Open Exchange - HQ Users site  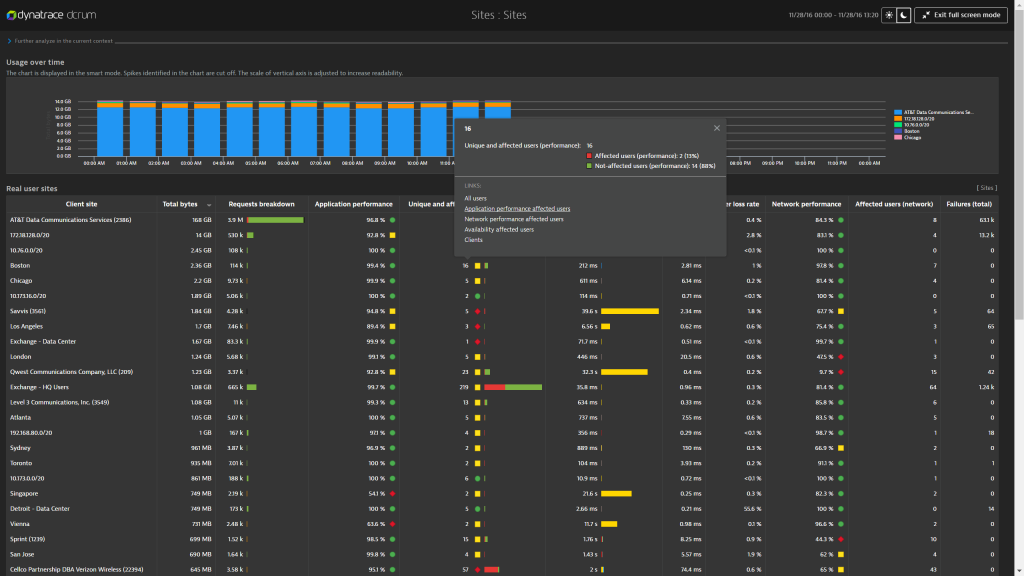pos(39,387)
